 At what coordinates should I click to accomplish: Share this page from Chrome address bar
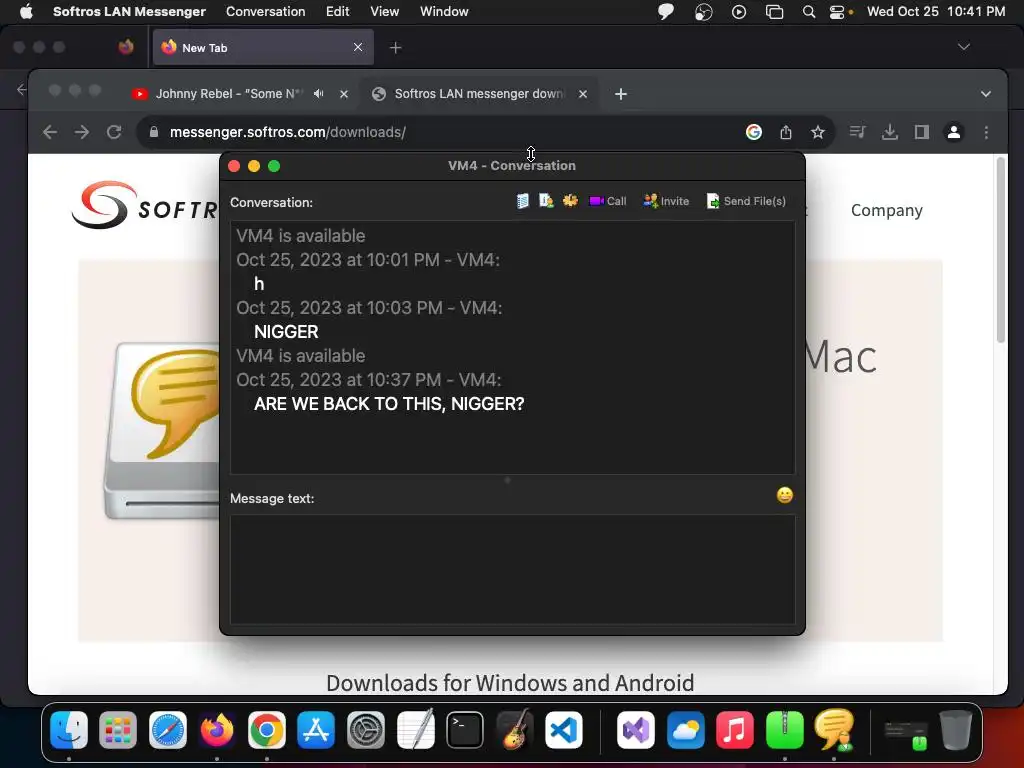pyautogui.click(x=786, y=132)
